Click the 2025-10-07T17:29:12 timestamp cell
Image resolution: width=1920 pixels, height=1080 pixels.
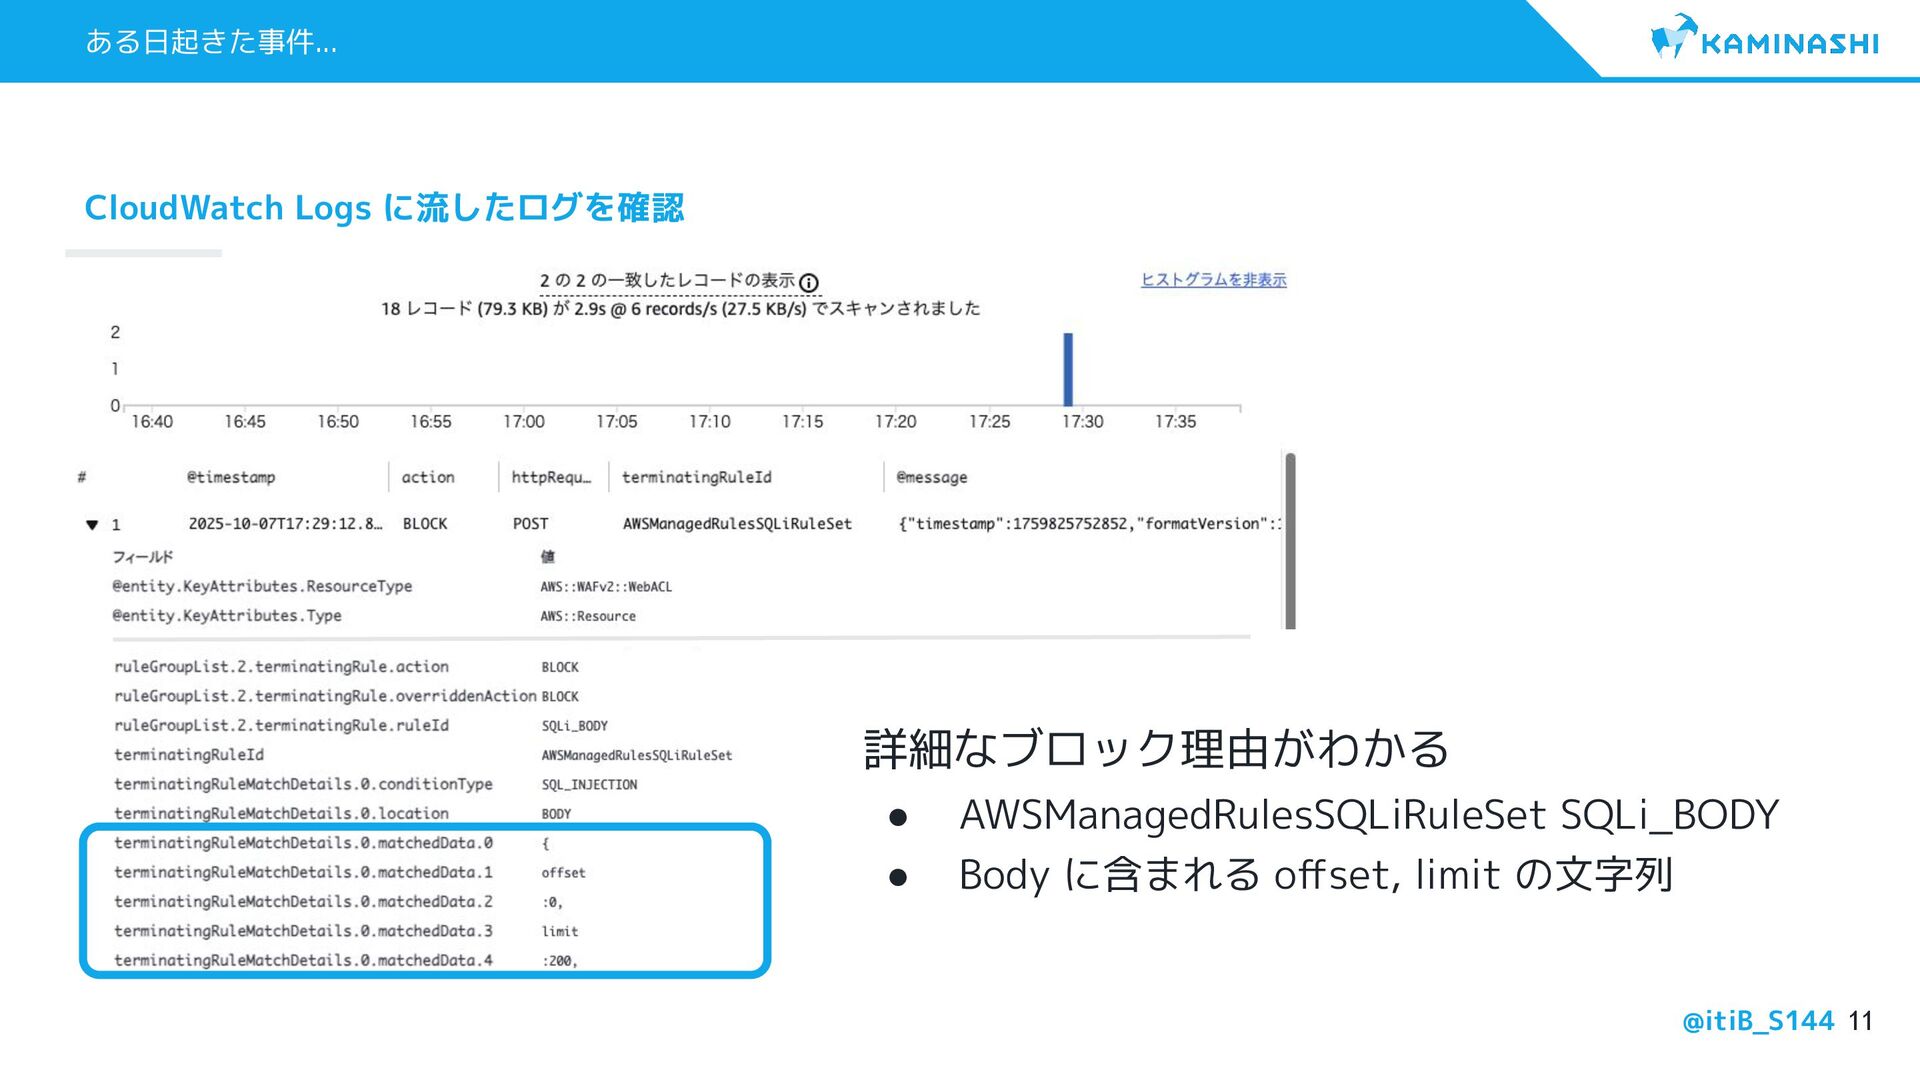(284, 524)
